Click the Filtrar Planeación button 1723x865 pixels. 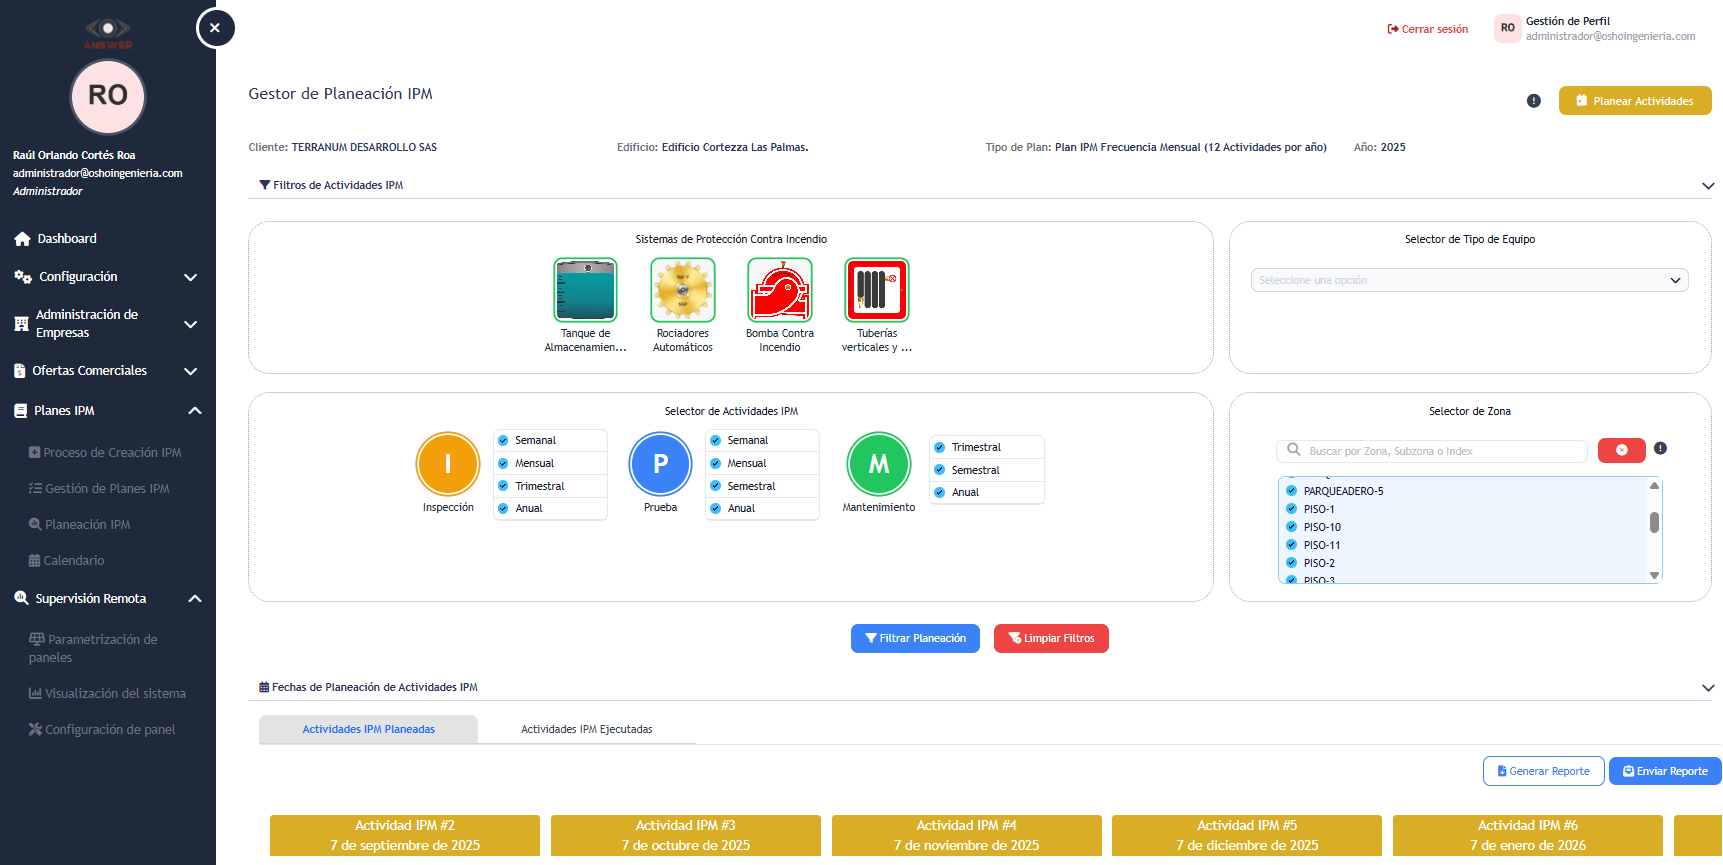coord(915,638)
